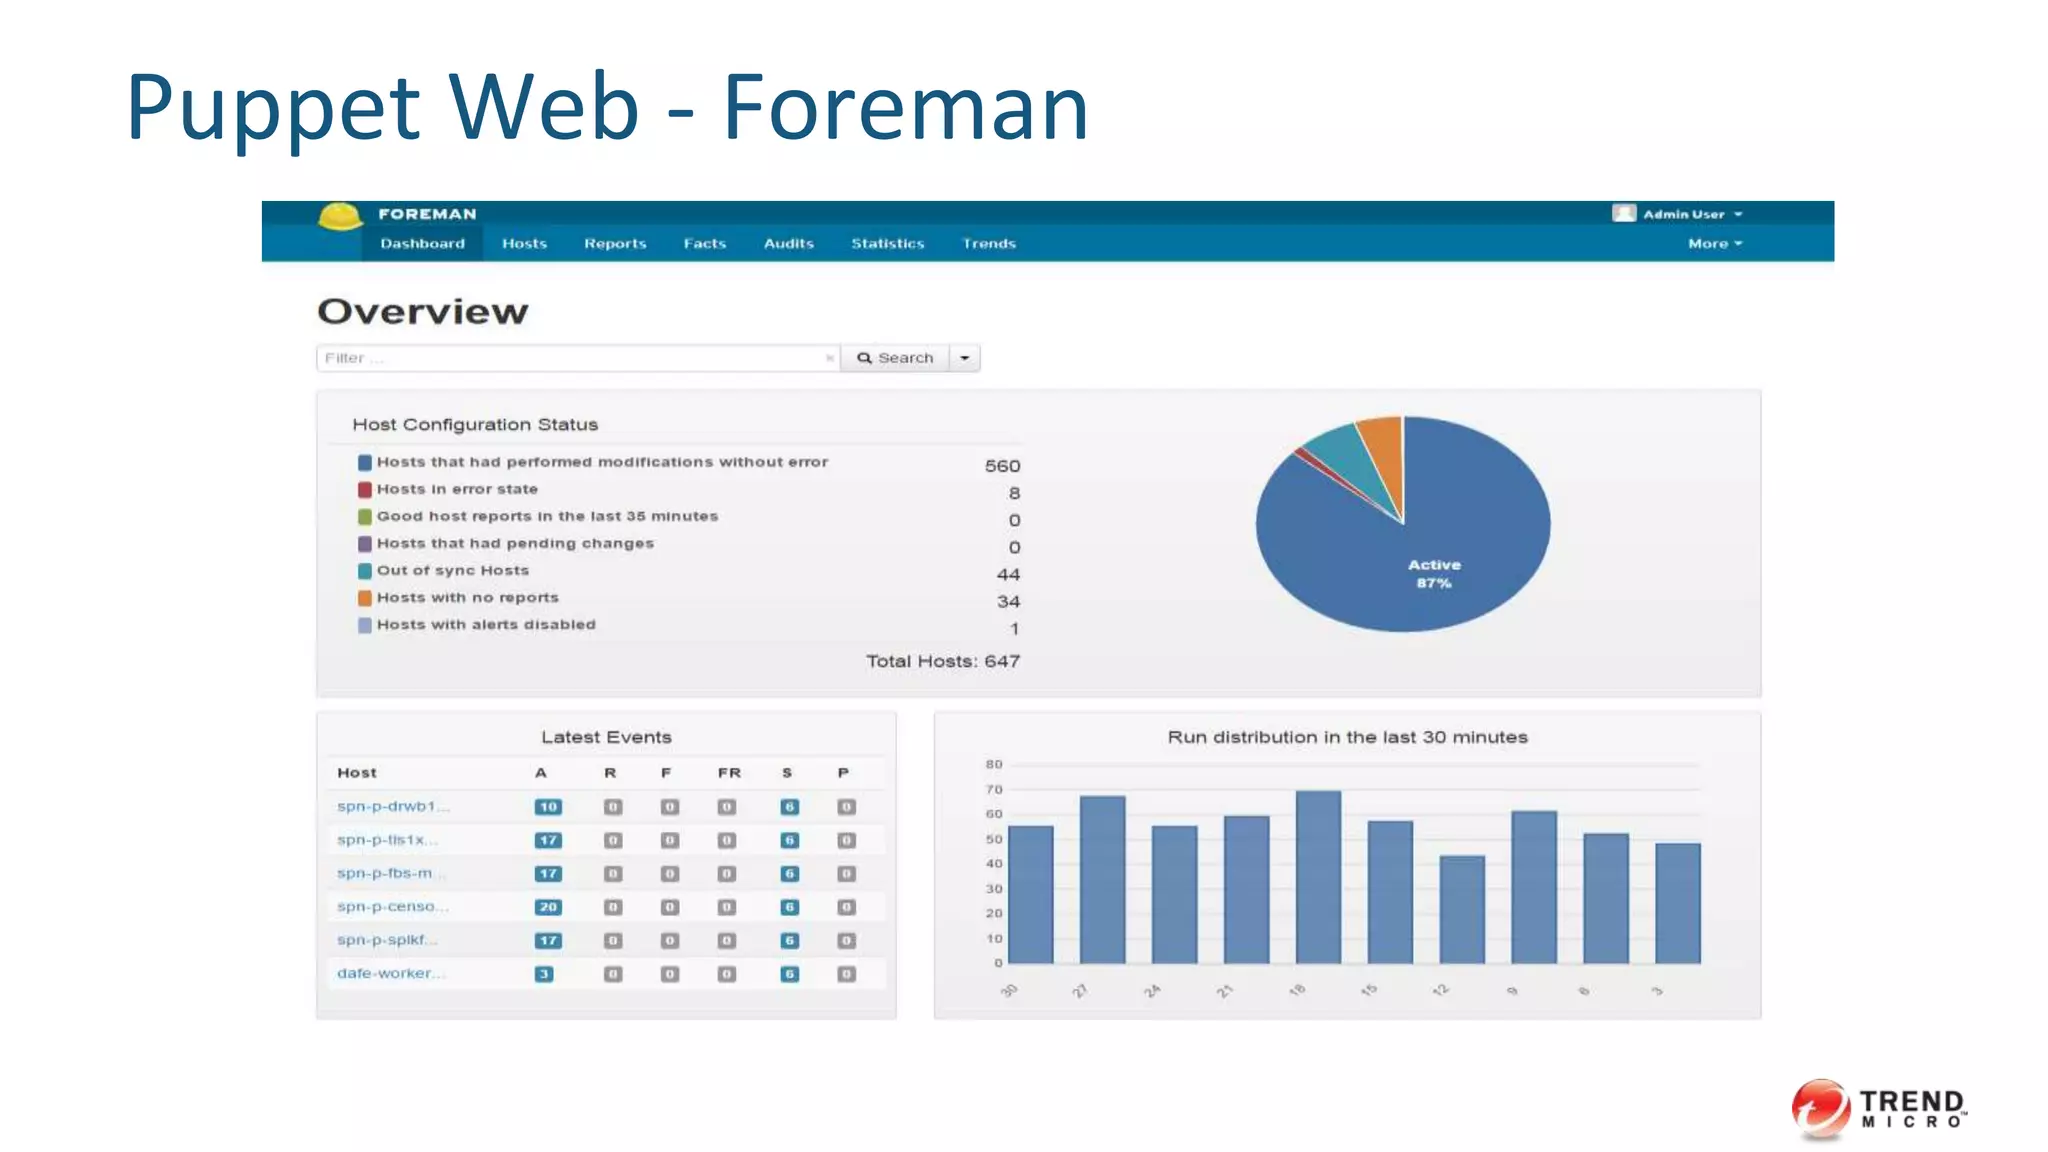
Task: Open 'Hosts with no reports' link
Action: 468,597
